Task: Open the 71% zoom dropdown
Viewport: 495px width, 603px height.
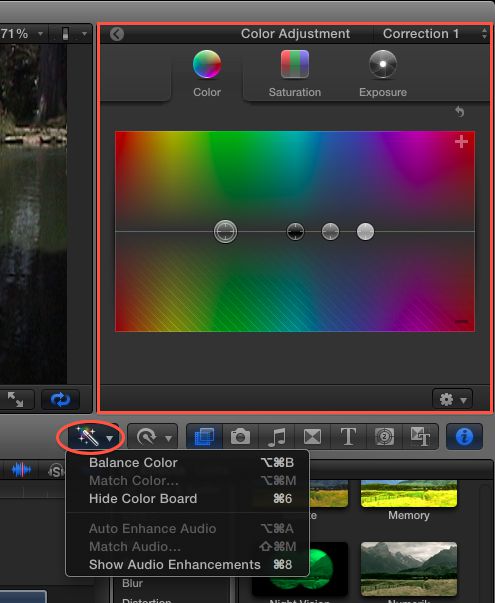Action: pos(22,34)
